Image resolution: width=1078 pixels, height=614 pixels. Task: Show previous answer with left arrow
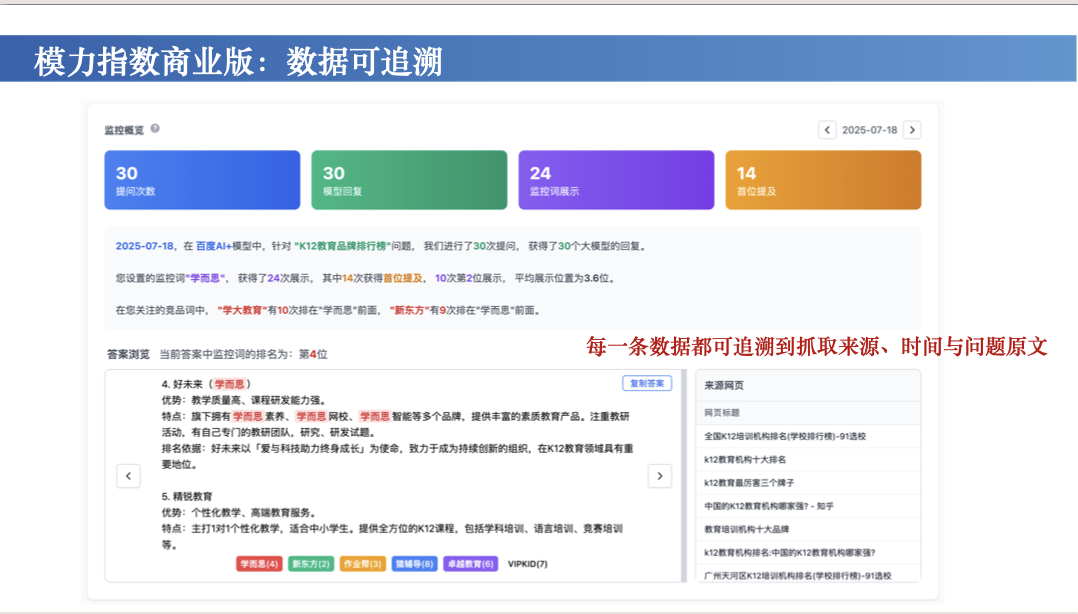point(129,476)
